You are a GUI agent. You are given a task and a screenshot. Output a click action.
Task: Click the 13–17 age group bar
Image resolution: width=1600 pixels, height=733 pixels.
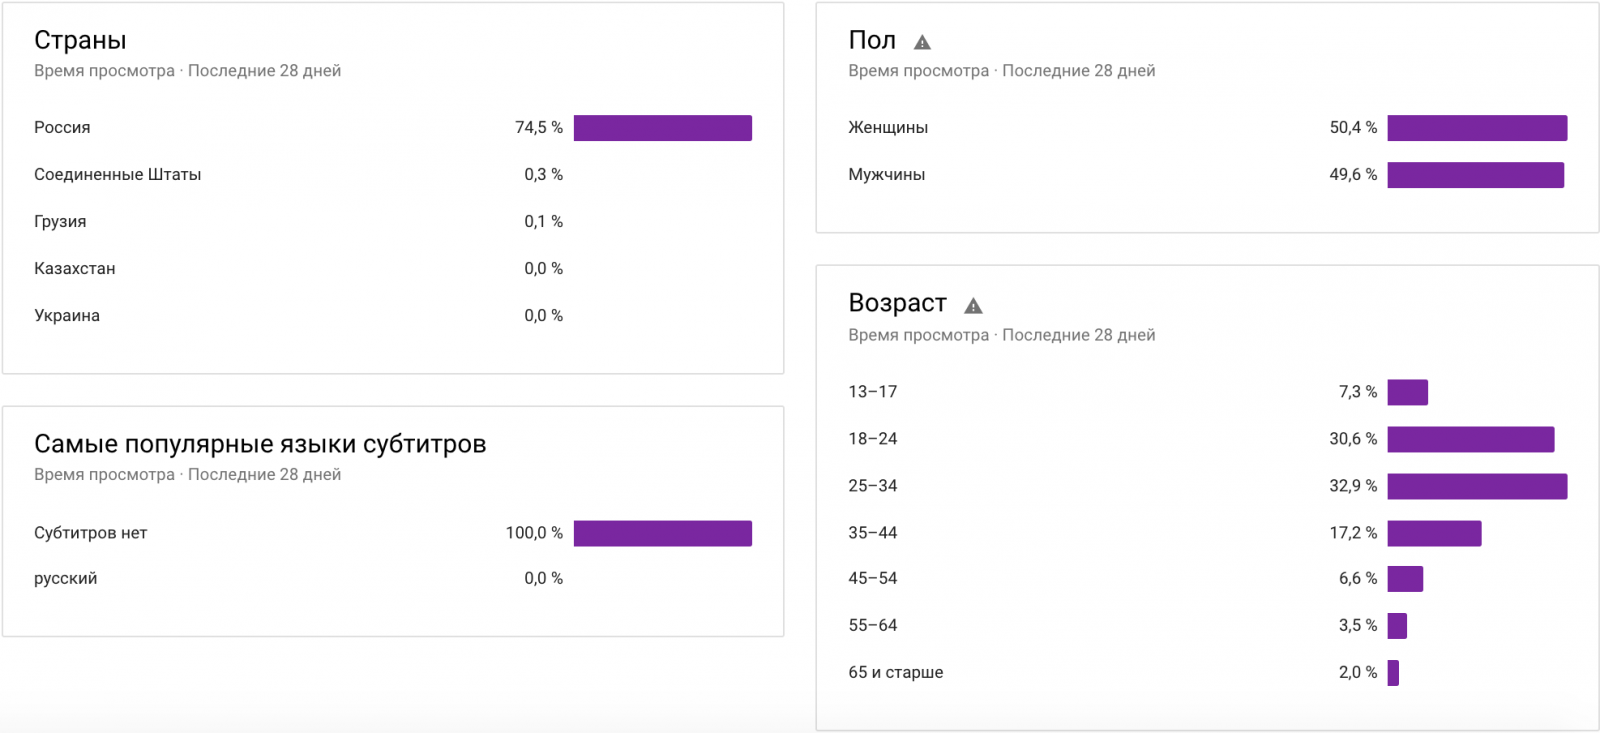[1407, 392]
